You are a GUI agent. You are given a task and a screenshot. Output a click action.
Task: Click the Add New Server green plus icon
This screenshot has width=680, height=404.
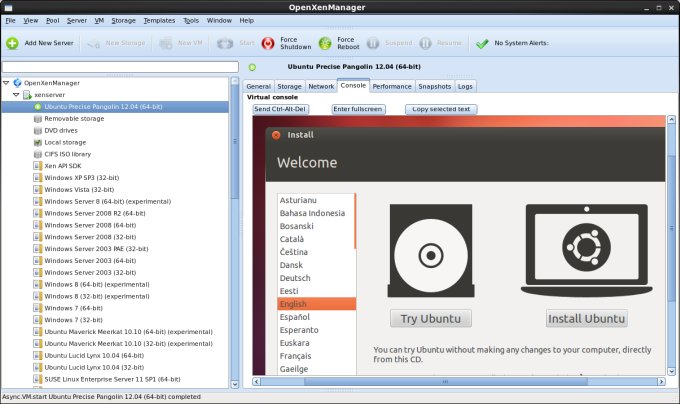click(12, 43)
